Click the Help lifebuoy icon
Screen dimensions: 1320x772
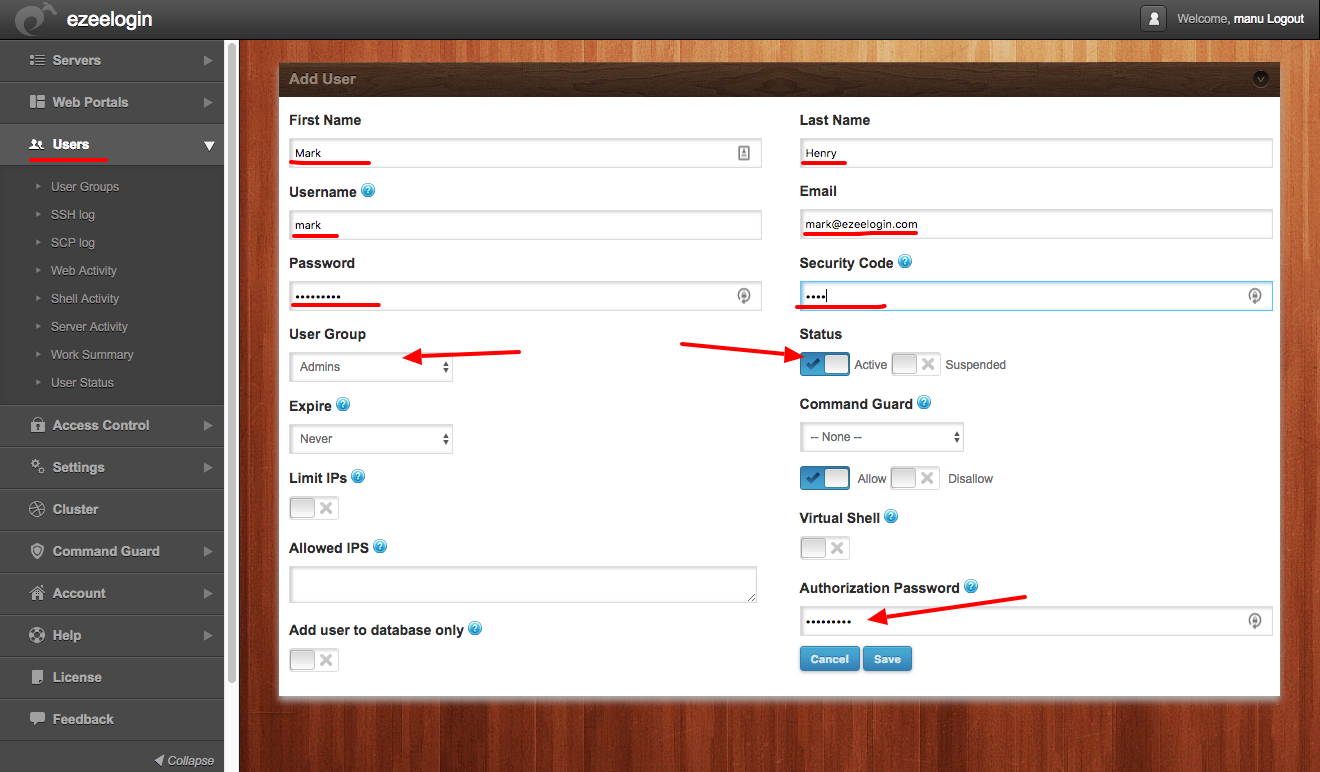(x=37, y=635)
